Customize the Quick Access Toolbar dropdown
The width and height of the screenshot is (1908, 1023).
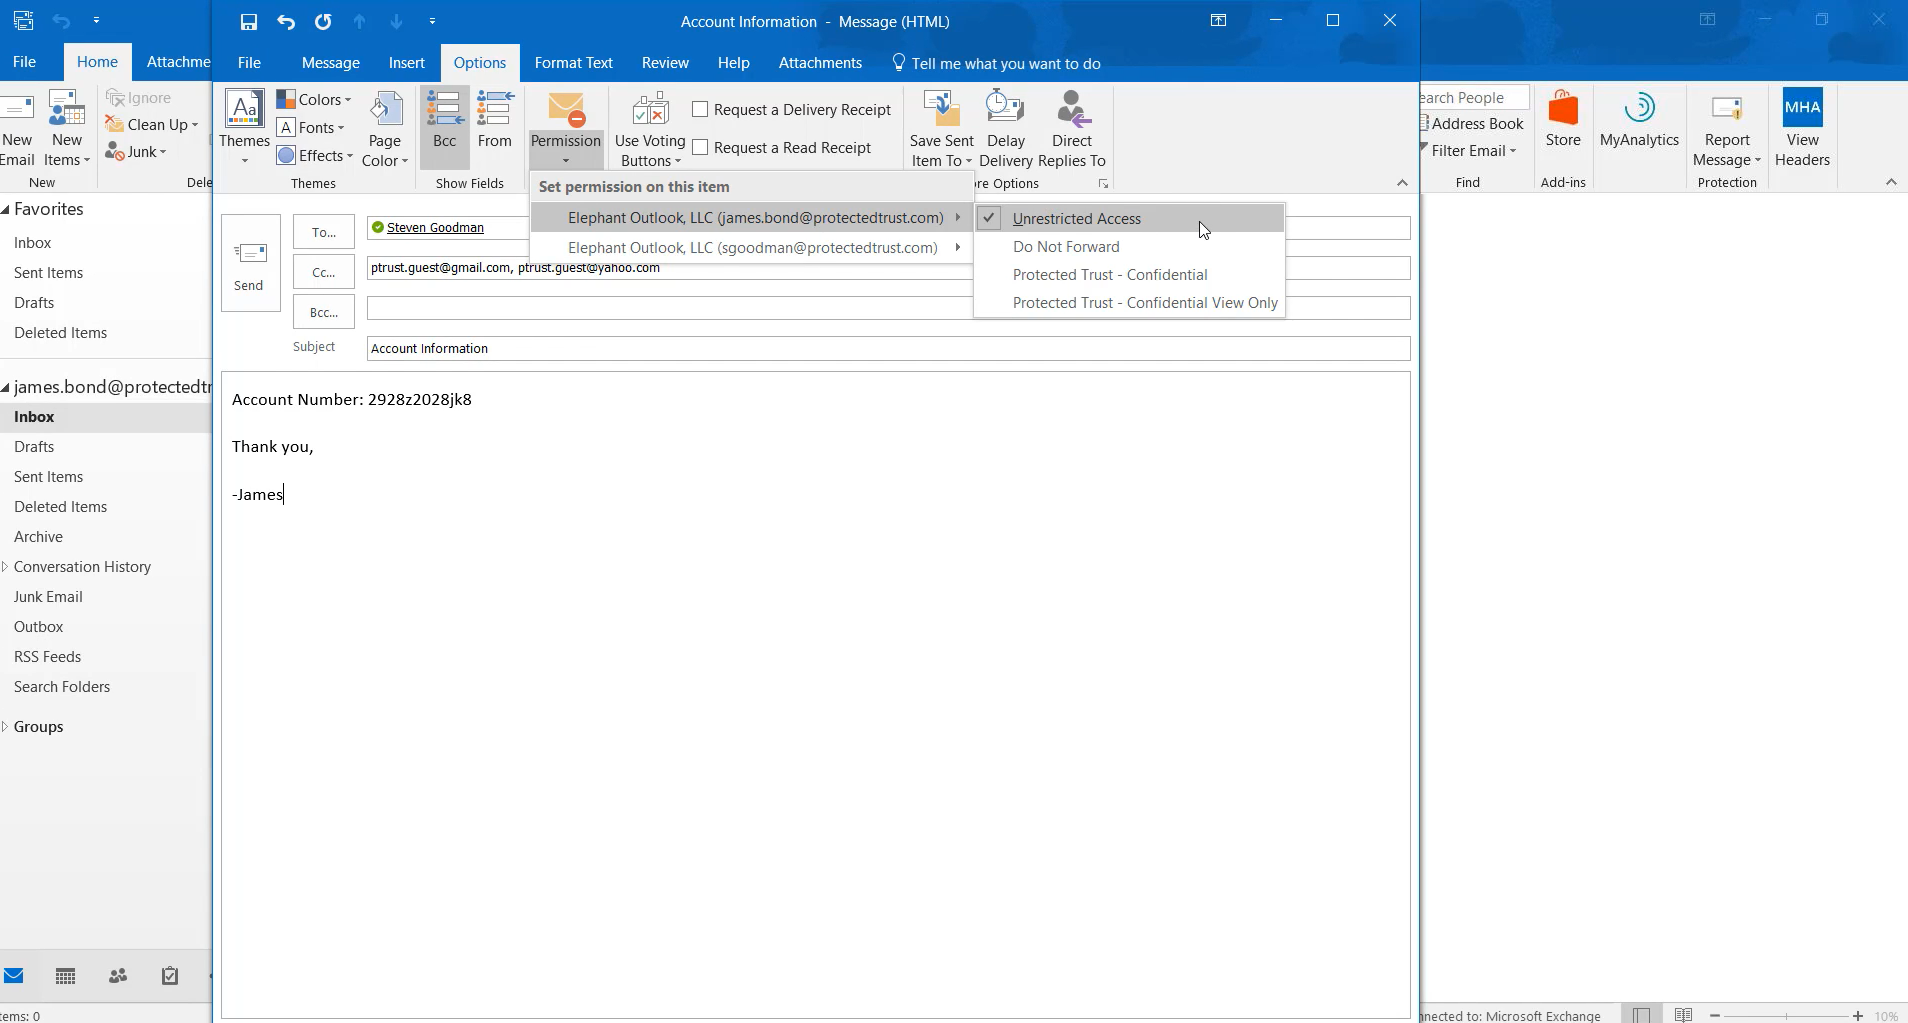432,21
